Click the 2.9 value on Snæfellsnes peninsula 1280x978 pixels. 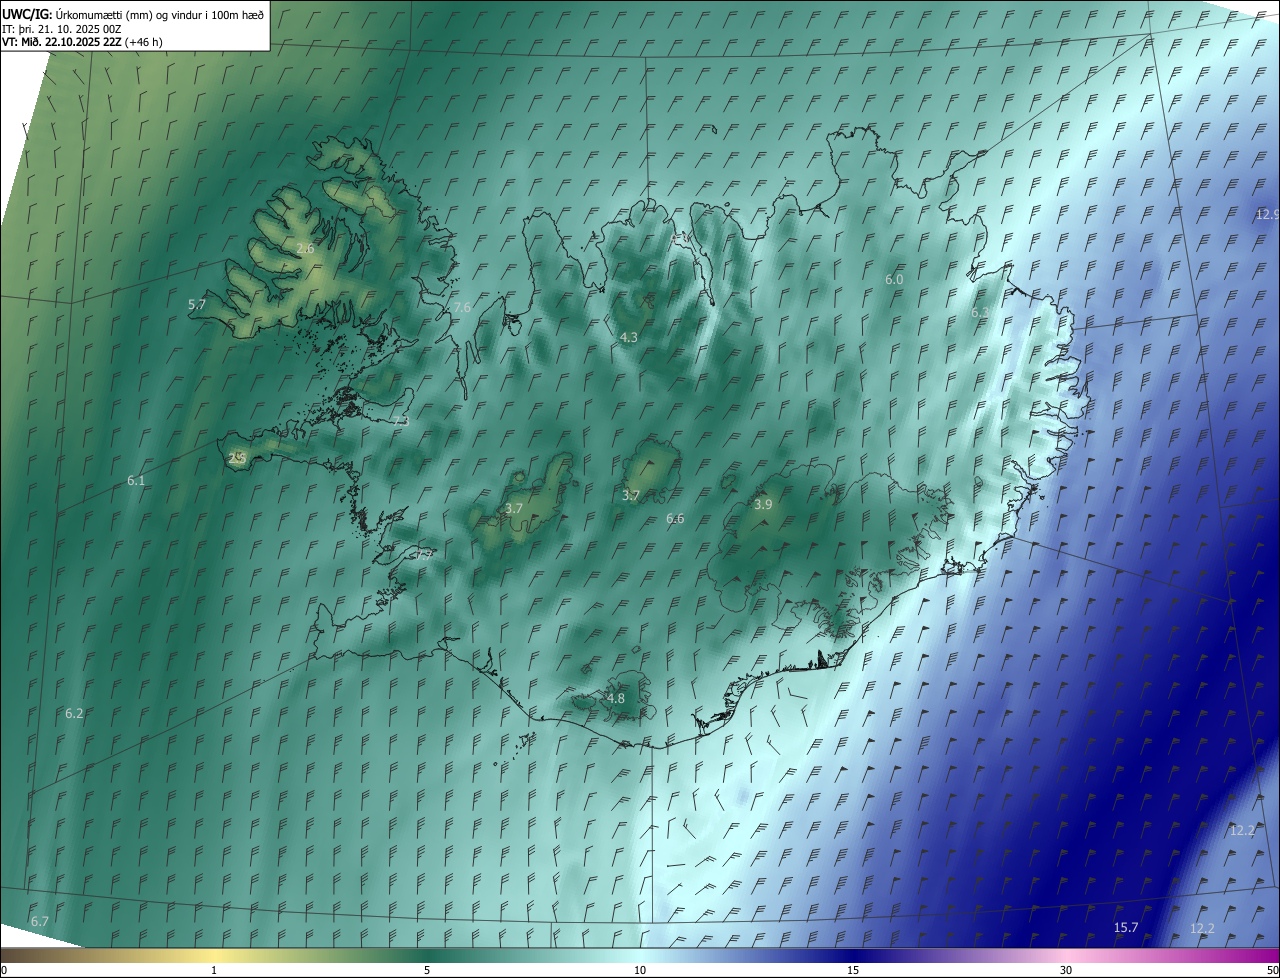237,458
